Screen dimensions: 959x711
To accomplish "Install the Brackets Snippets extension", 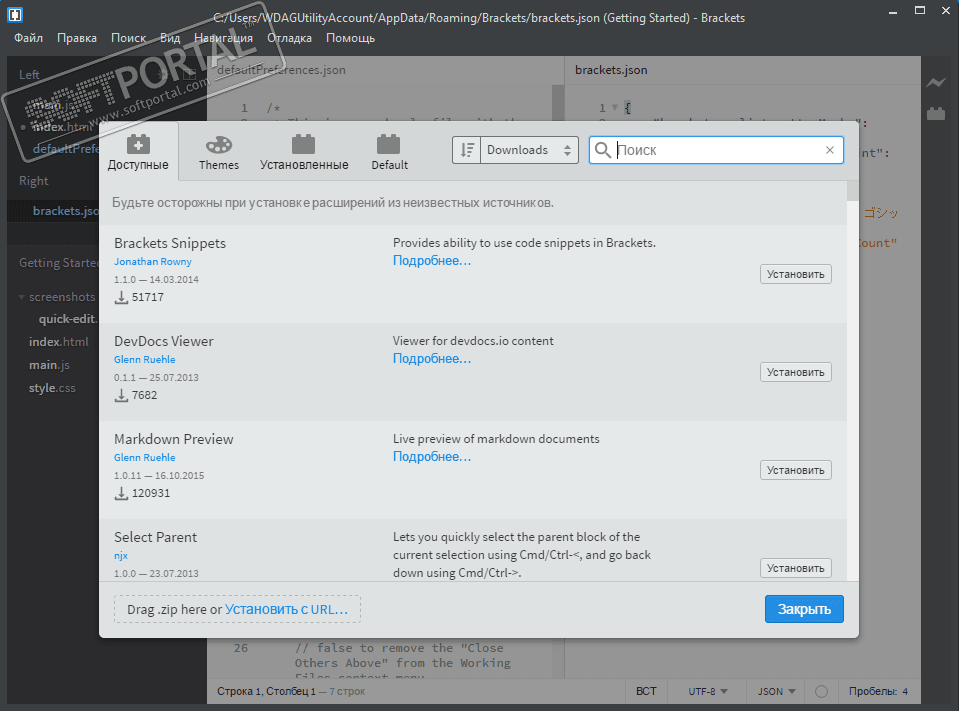I will tap(796, 274).
